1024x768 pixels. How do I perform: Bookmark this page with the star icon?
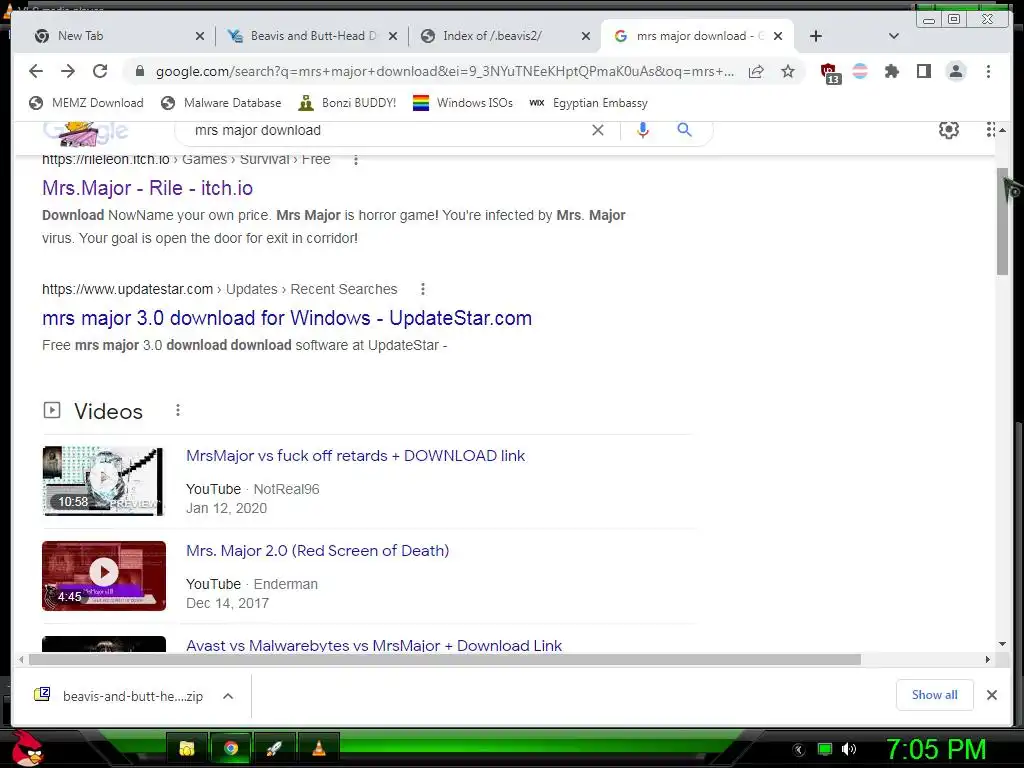[x=788, y=71]
